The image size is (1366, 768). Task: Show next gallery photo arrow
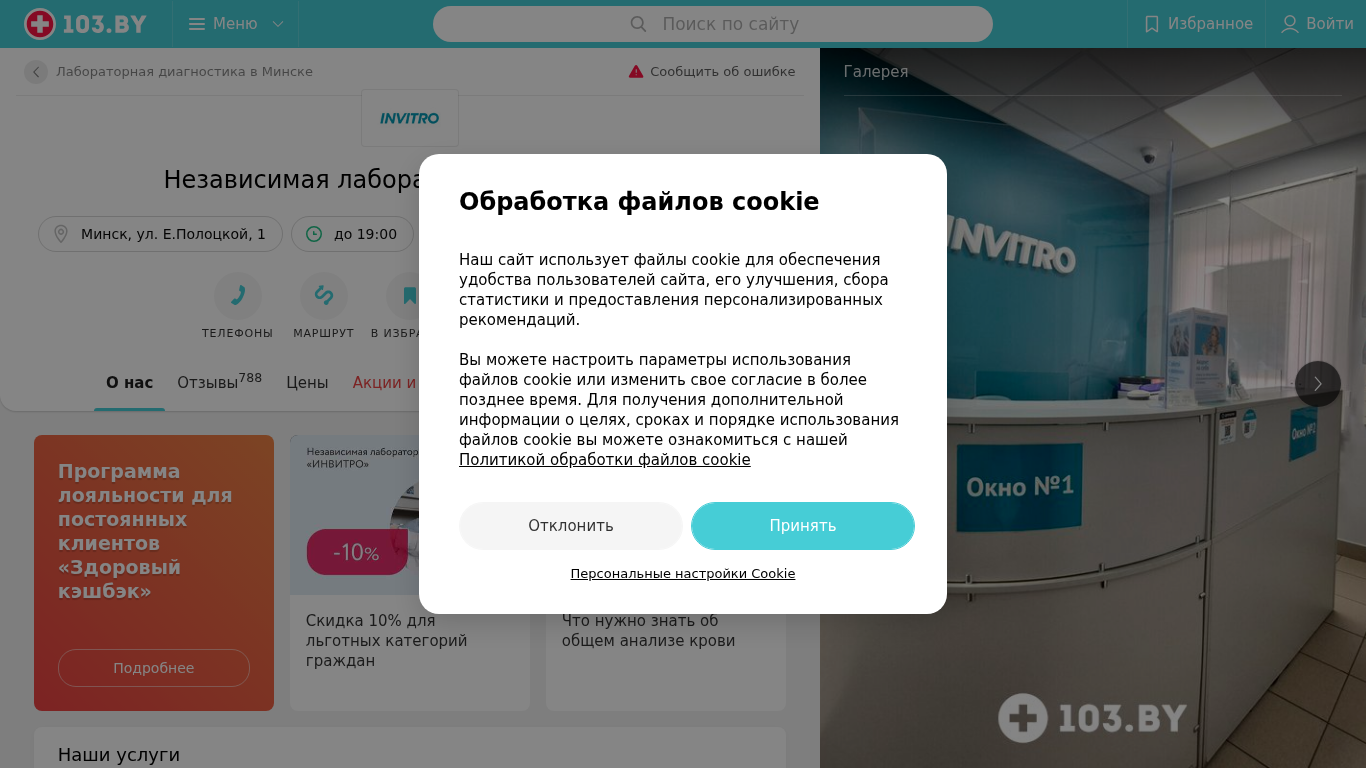pos(1318,384)
